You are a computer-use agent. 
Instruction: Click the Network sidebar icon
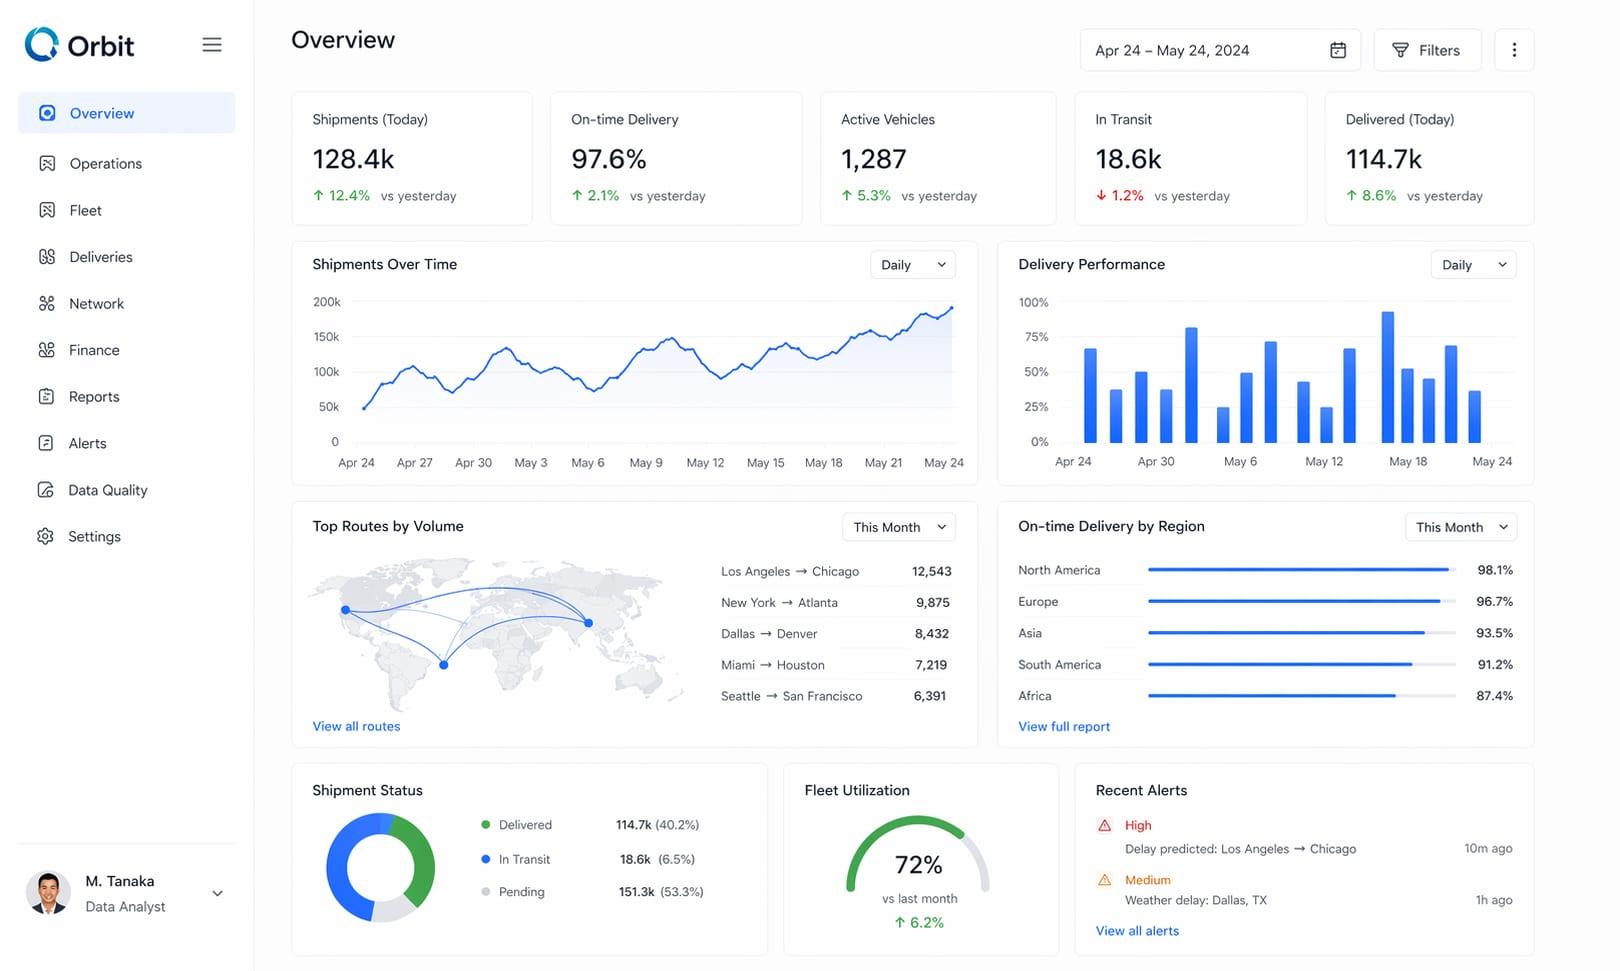(x=47, y=303)
